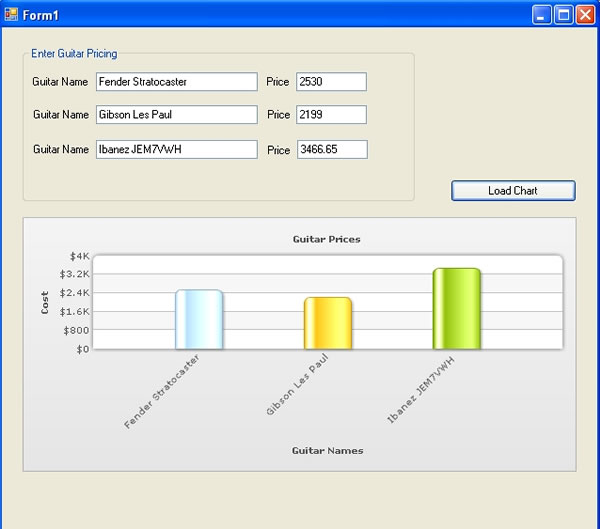This screenshot has width=600, height=529.
Task: Maximize the Form1 window
Action: pyautogui.click(x=564, y=14)
